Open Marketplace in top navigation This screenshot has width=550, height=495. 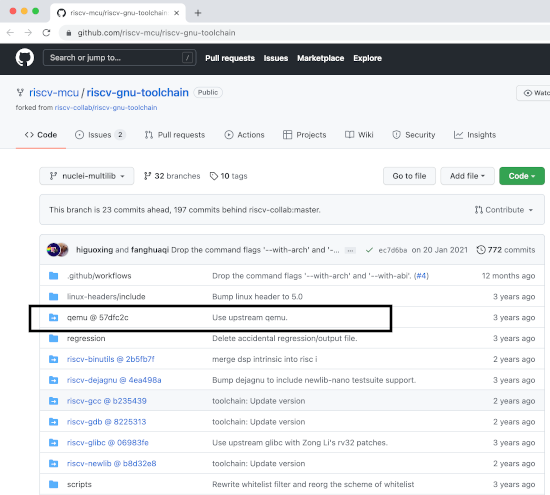(x=321, y=58)
